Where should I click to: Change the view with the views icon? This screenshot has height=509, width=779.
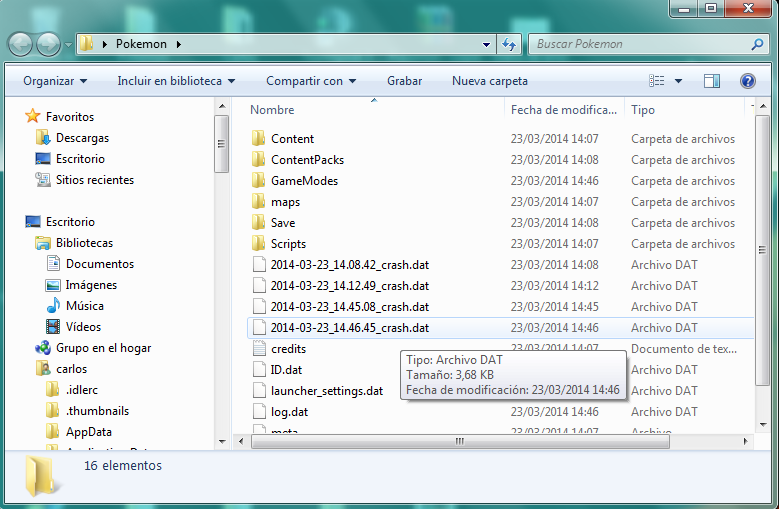pyautogui.click(x=657, y=80)
